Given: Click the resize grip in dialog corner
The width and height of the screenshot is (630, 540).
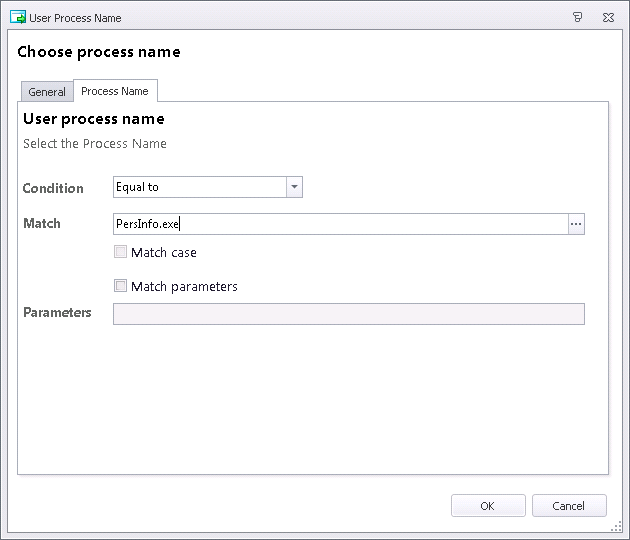Looking at the screenshot, I should point(616,526).
